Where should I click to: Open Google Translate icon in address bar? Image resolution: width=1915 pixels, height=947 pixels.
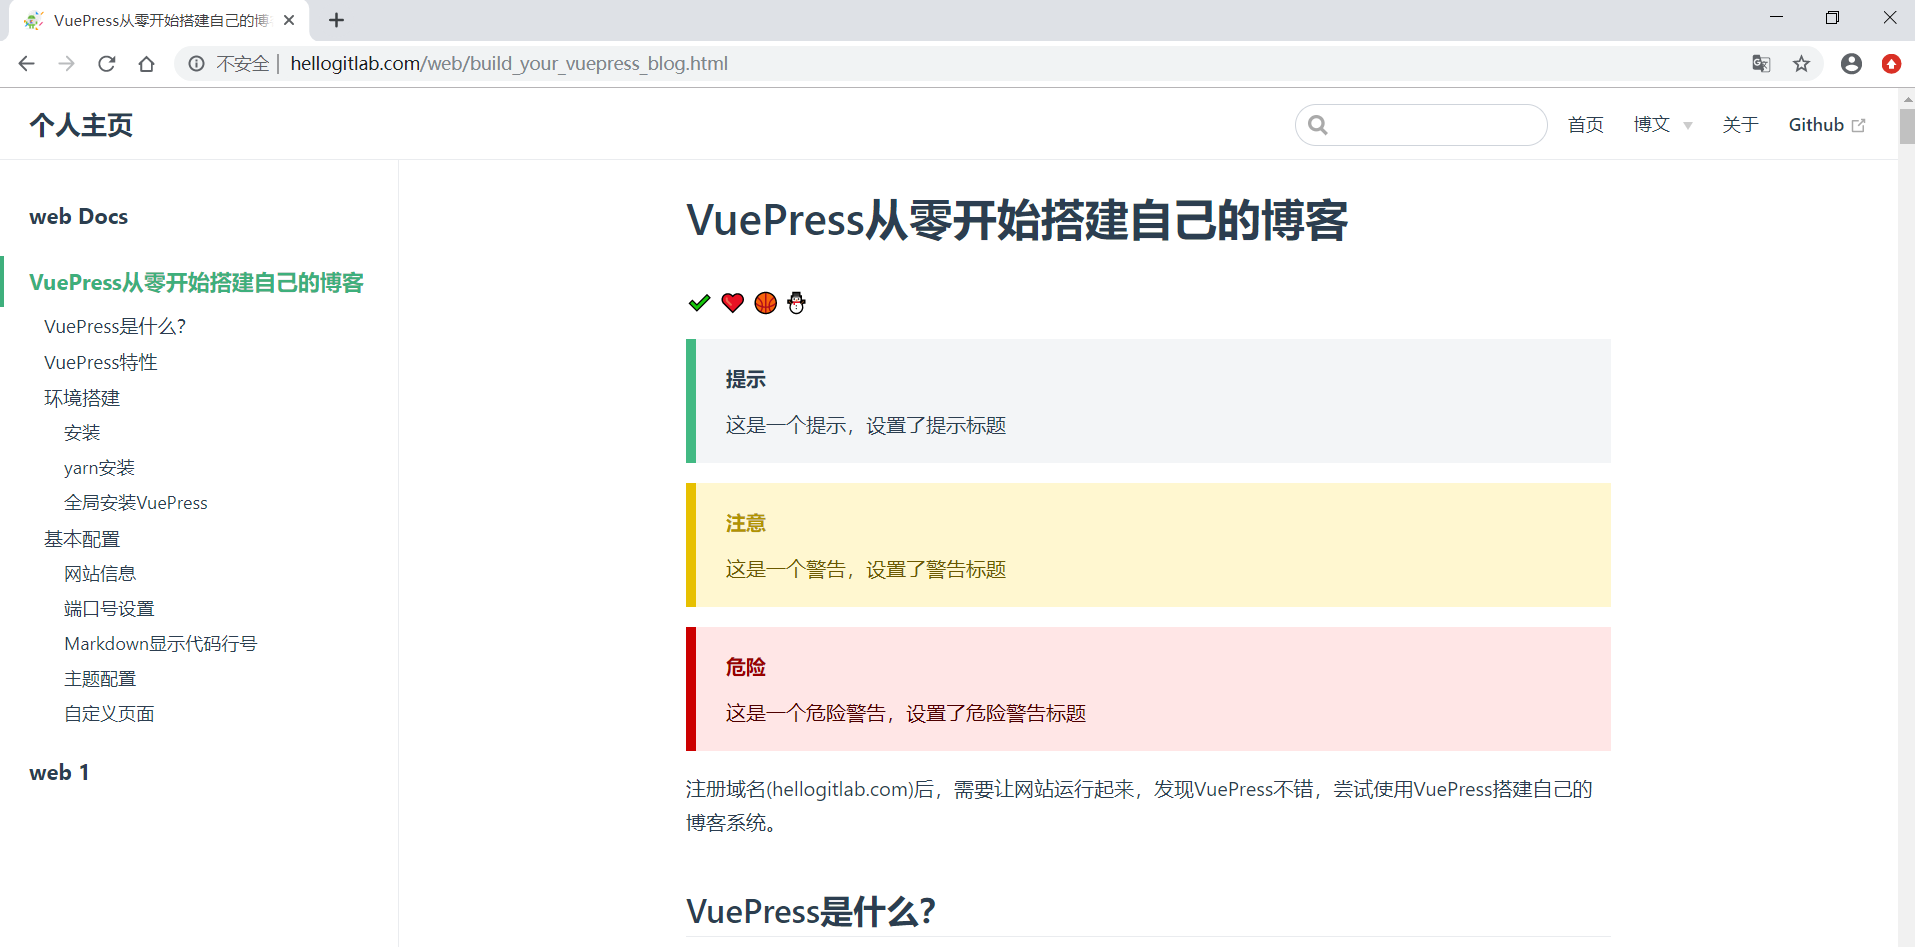[x=1761, y=64]
